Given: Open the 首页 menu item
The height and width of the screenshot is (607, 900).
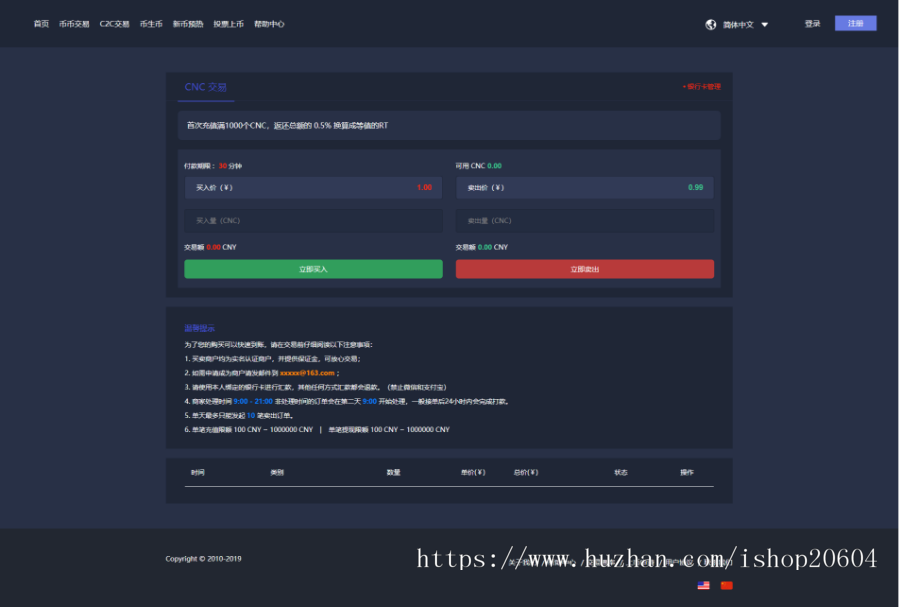Looking at the screenshot, I should pos(40,23).
